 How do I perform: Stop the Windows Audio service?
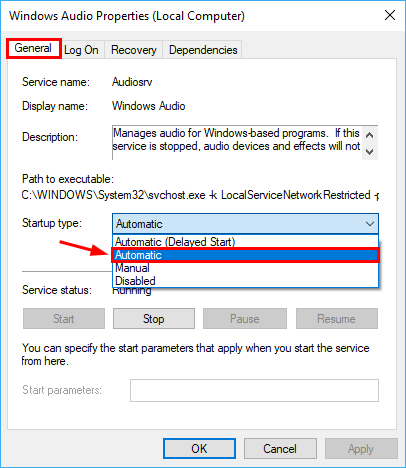(x=154, y=319)
